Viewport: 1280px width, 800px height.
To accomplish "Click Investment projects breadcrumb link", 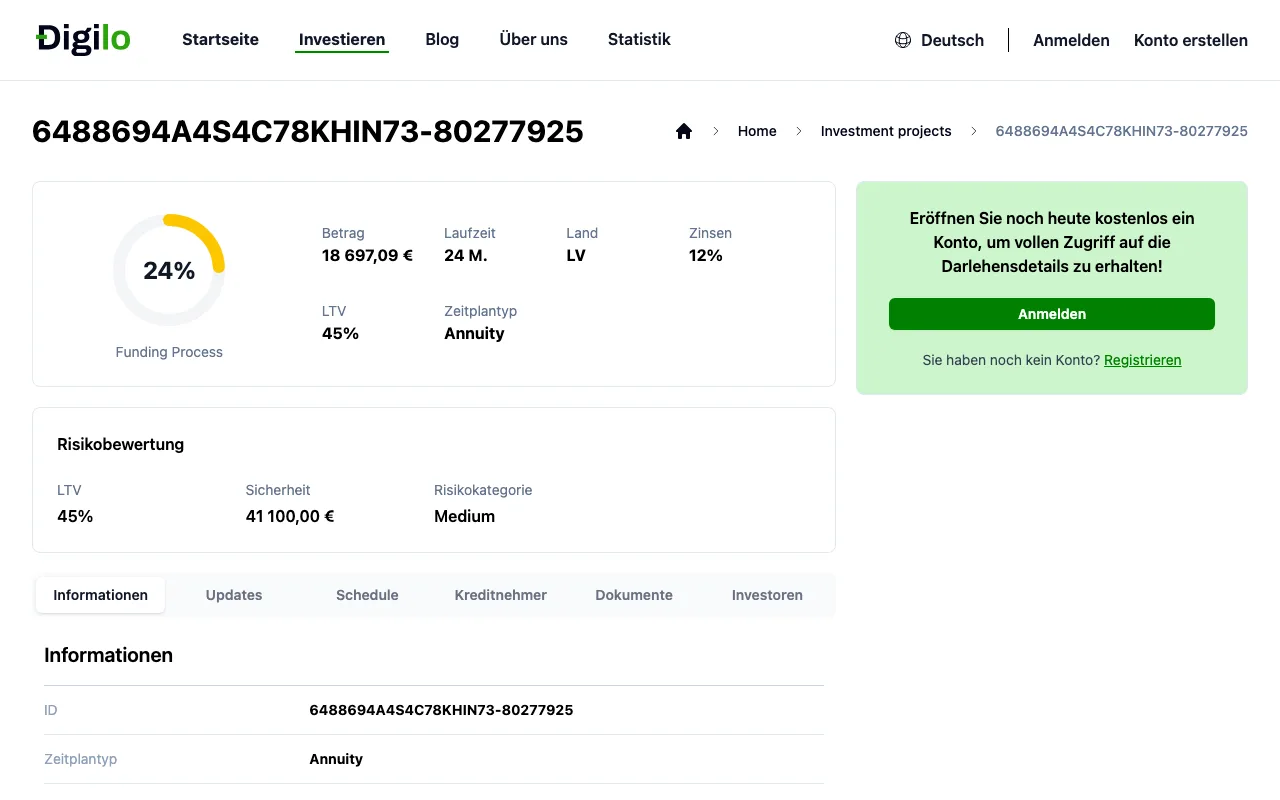I will click(x=886, y=131).
